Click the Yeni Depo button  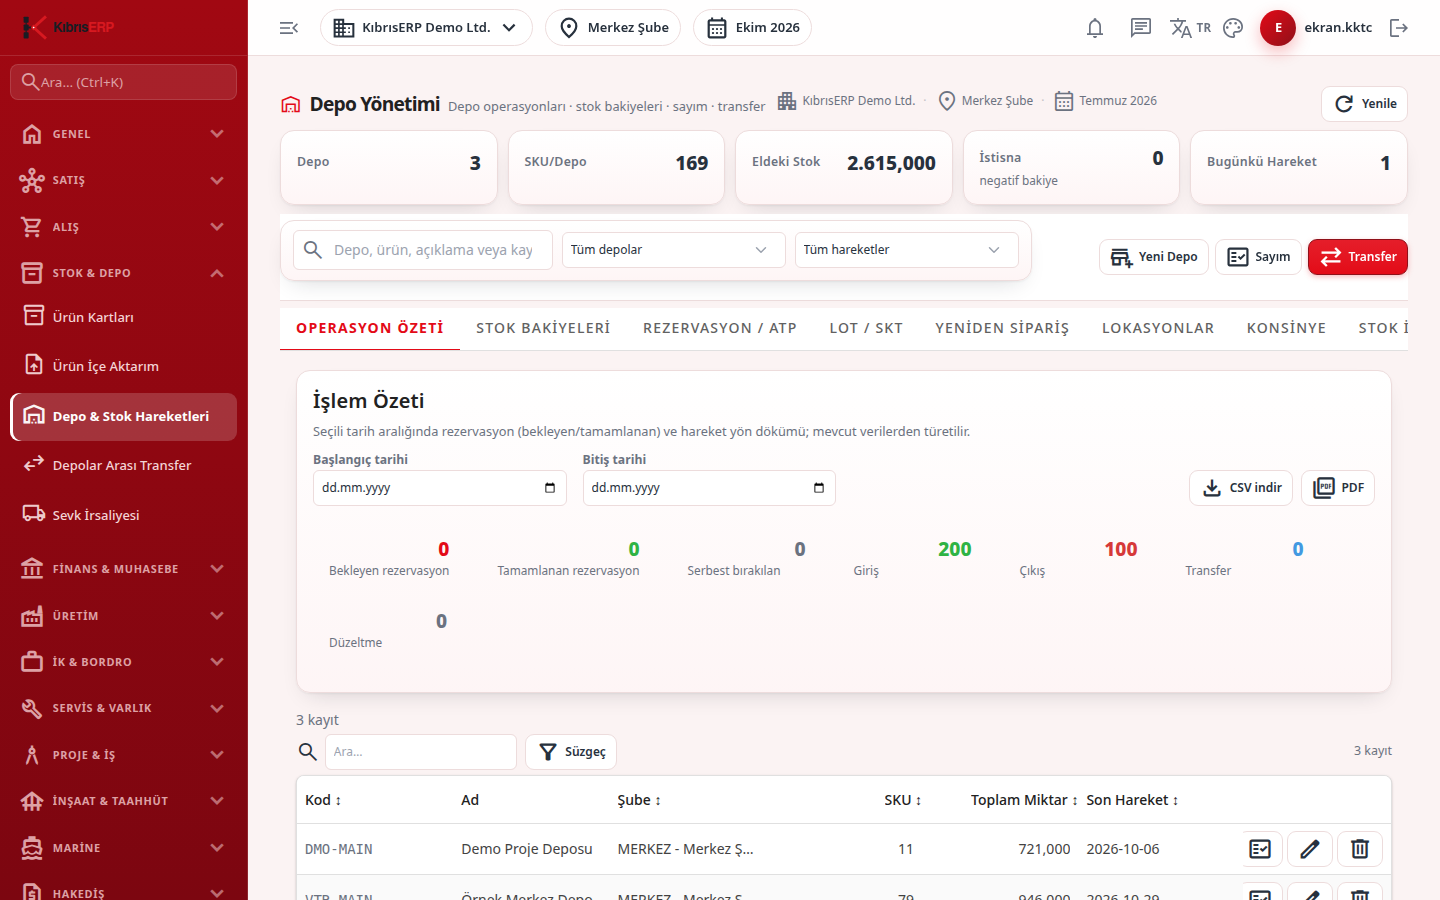pos(1154,257)
